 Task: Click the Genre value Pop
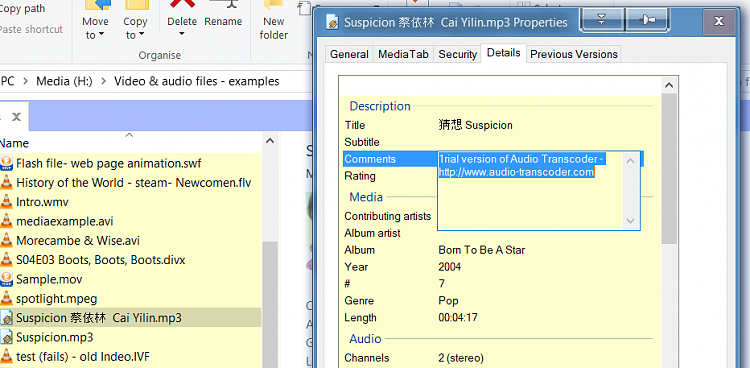click(x=448, y=301)
